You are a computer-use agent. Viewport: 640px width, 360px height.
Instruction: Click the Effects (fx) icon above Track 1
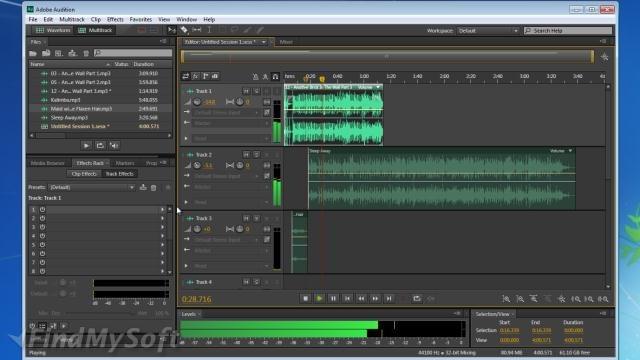(x=196, y=76)
